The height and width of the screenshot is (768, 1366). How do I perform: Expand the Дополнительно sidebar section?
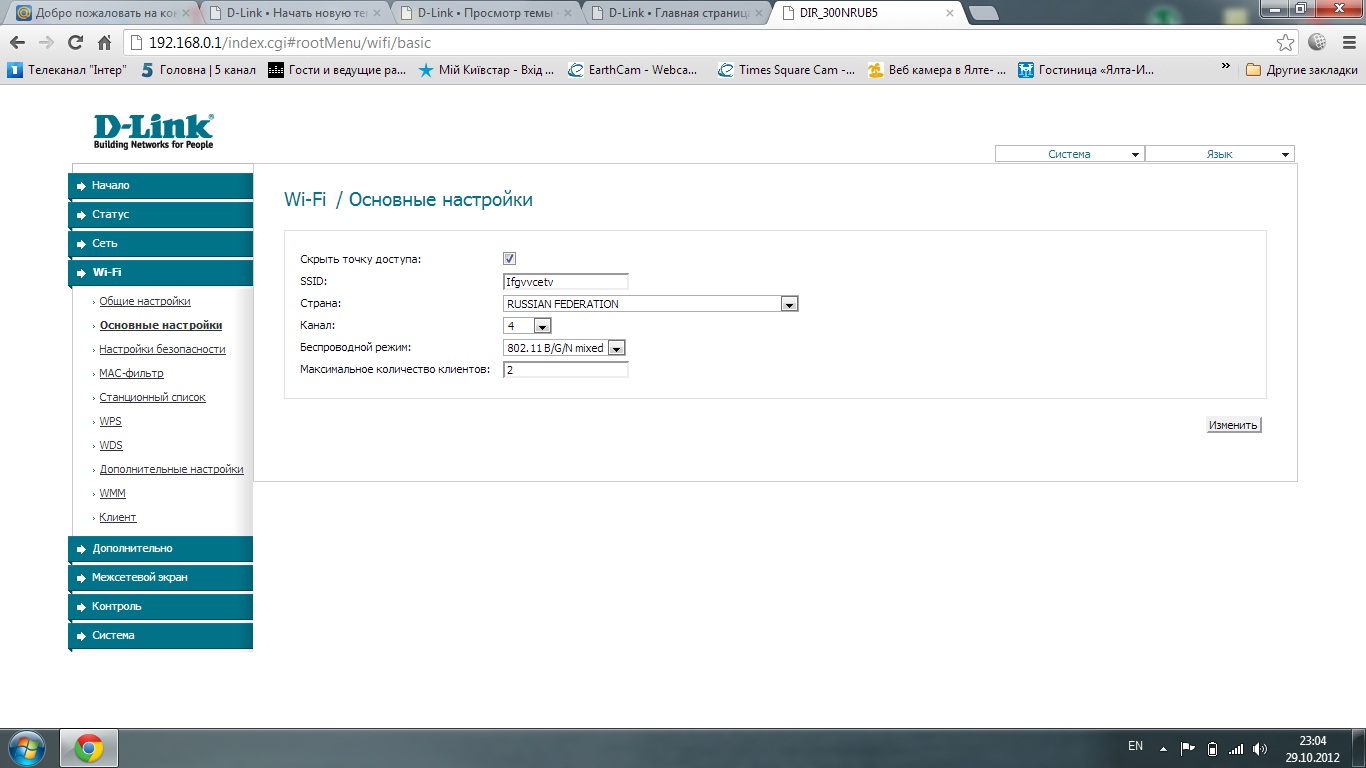pyautogui.click(x=161, y=549)
